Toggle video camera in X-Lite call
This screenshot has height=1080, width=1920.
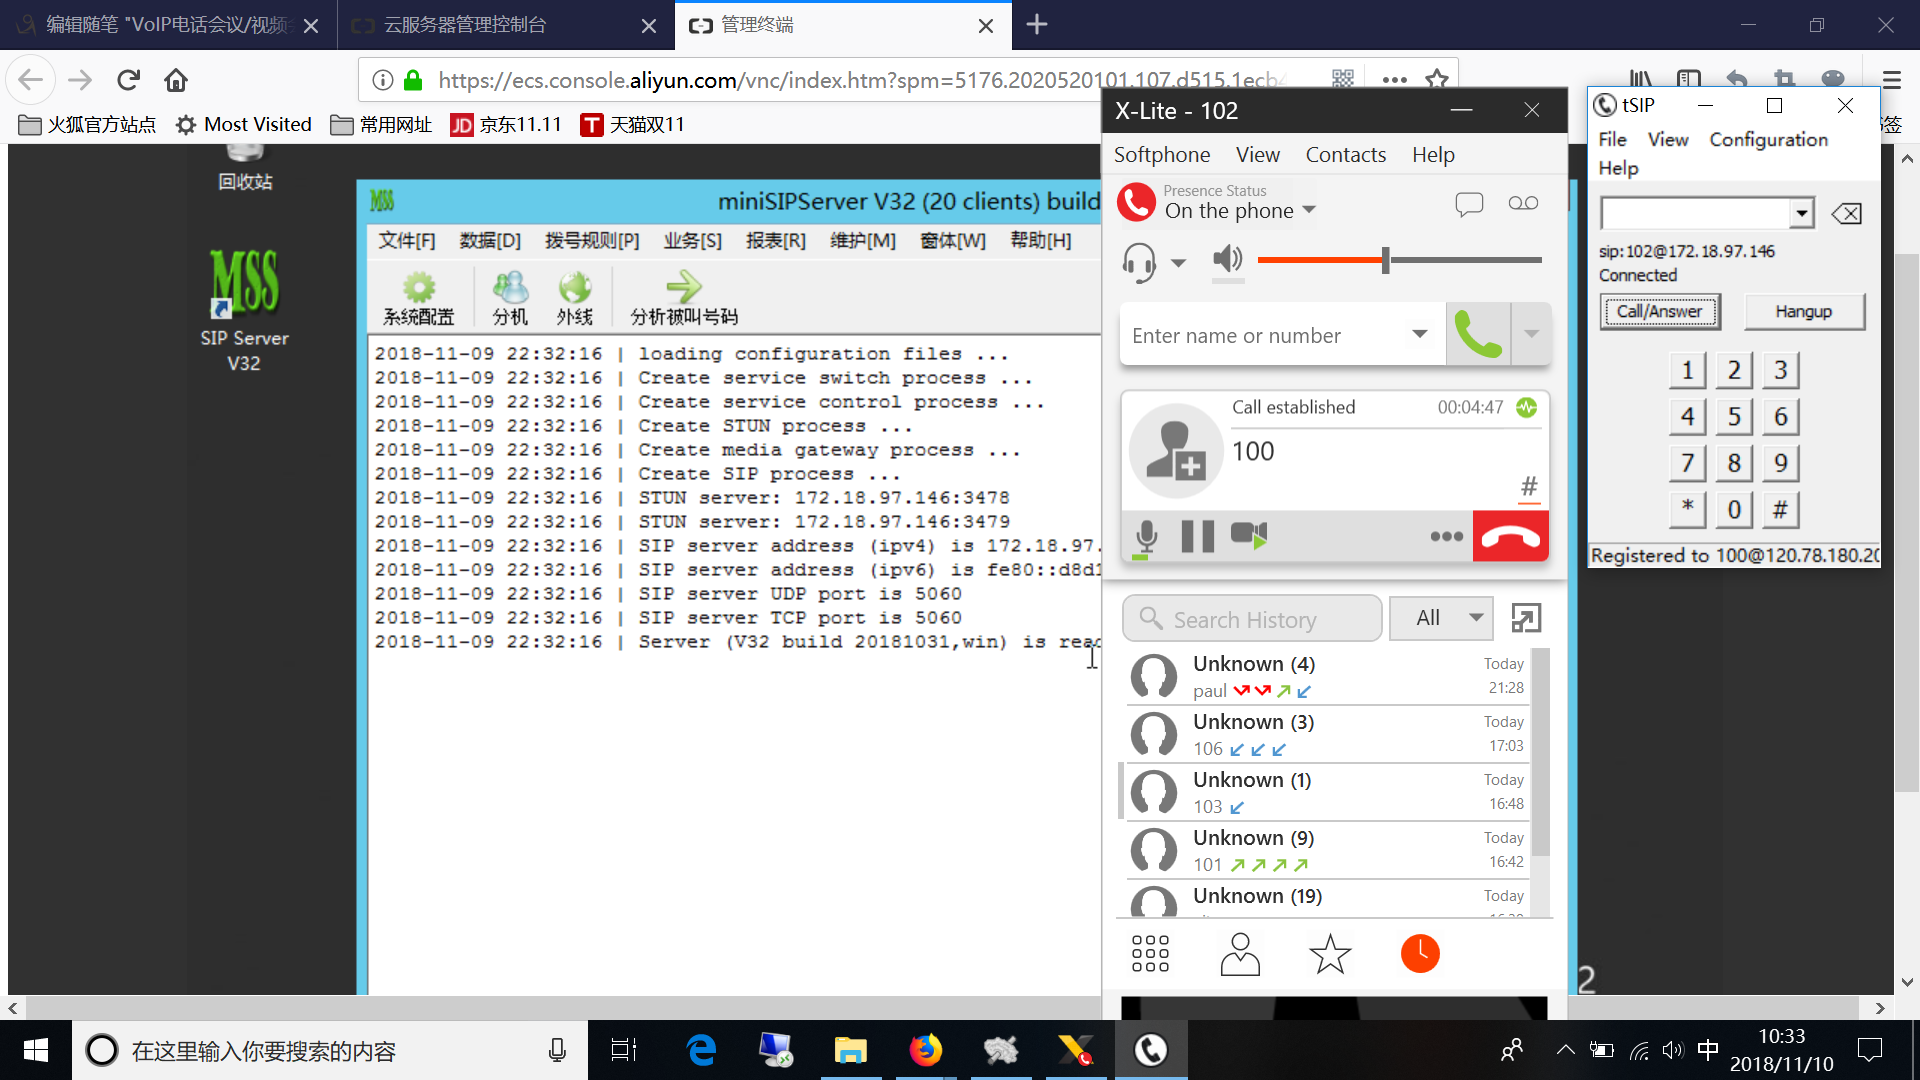(1249, 535)
